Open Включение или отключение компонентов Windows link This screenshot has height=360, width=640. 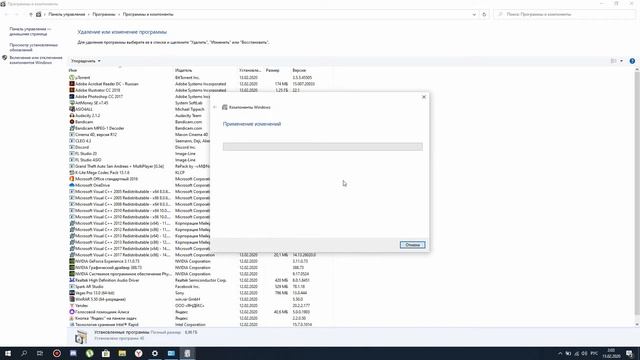click(x=36, y=60)
